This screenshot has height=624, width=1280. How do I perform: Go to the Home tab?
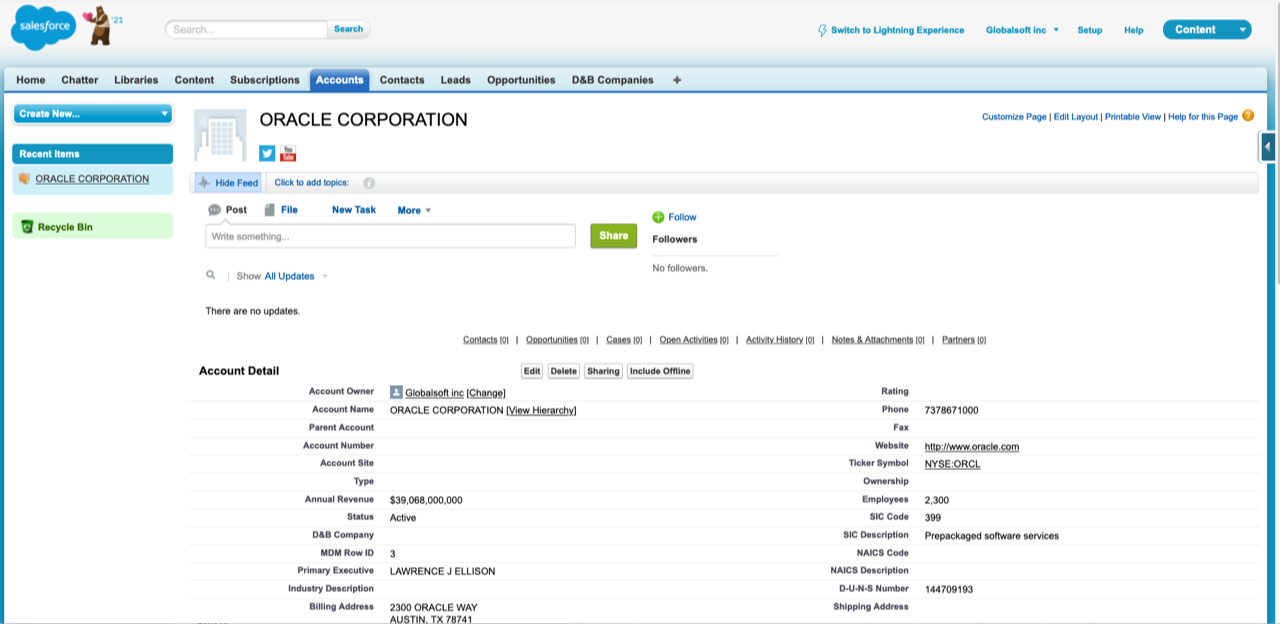[x=31, y=80]
